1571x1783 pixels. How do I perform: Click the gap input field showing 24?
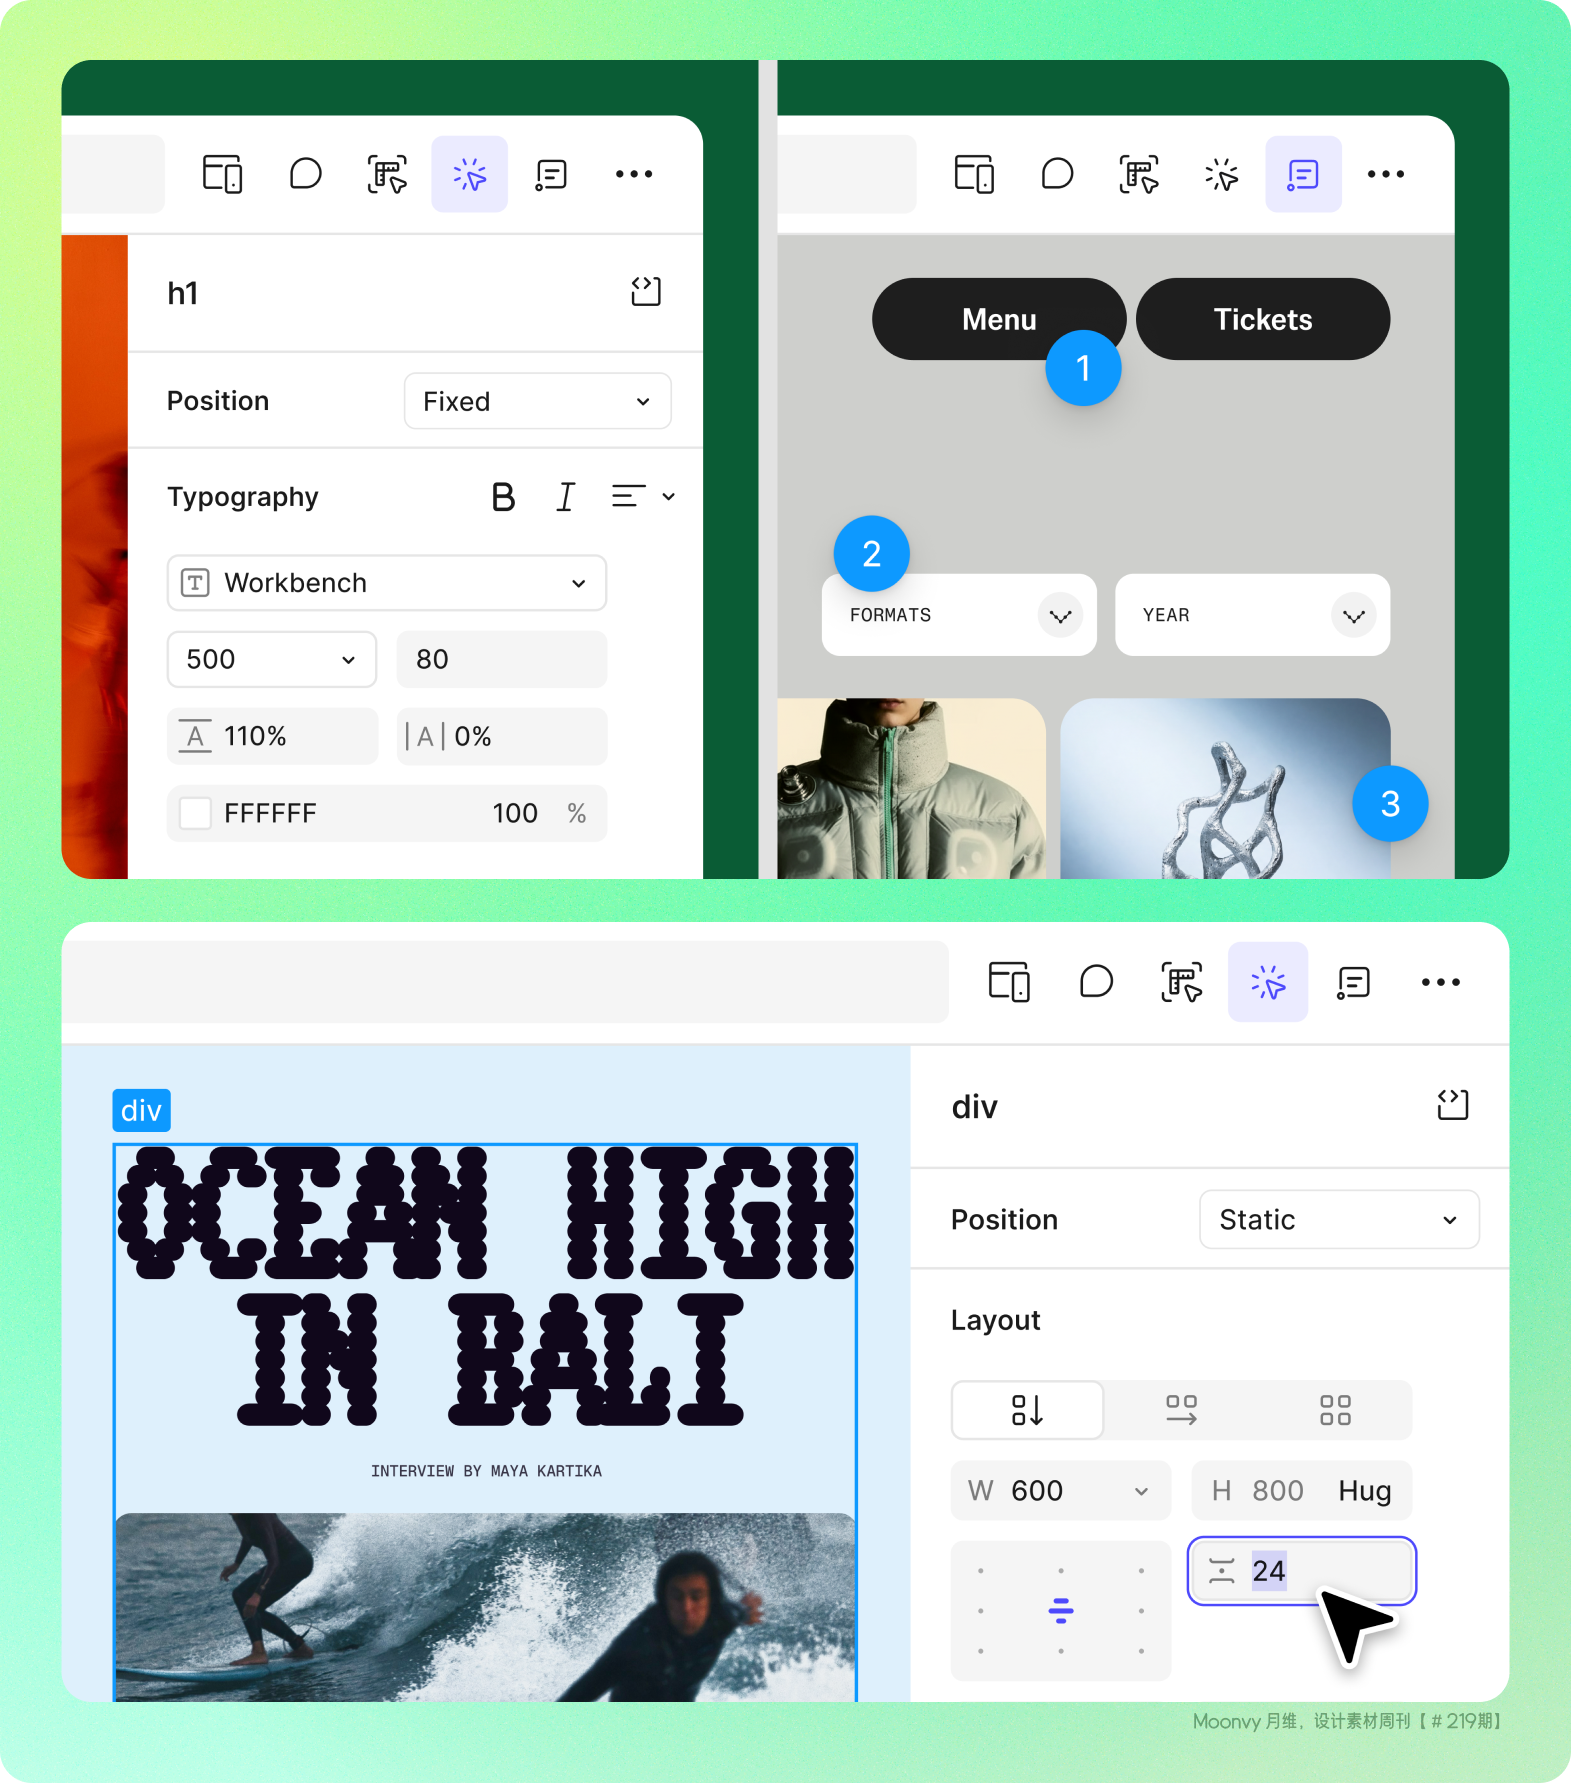pyautogui.click(x=1302, y=1571)
